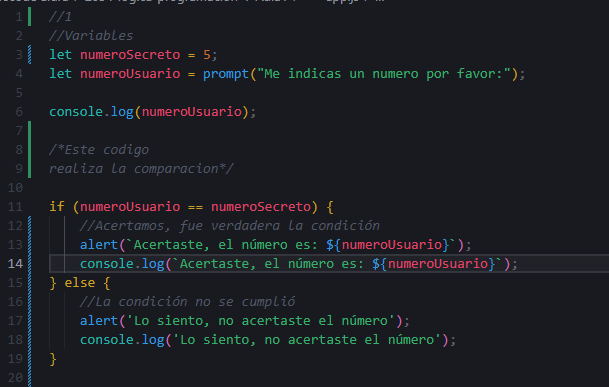Click "log" on line 14
Image resolution: width=609 pixels, height=387 pixels.
[153, 264]
